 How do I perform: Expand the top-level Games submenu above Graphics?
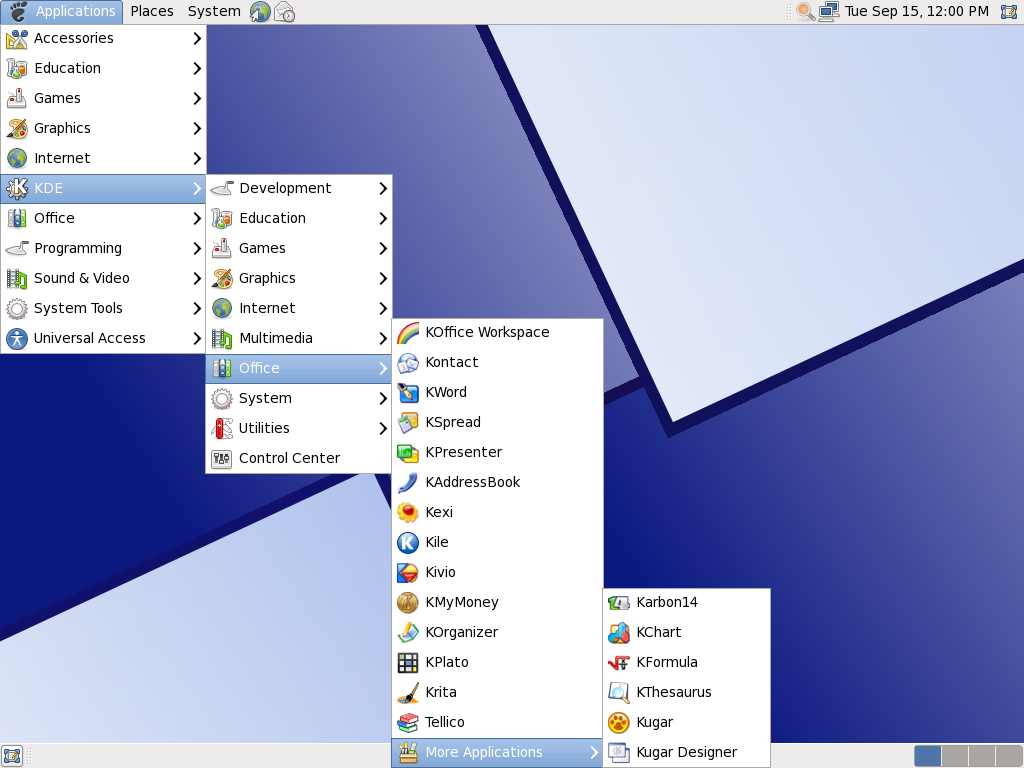103,99
